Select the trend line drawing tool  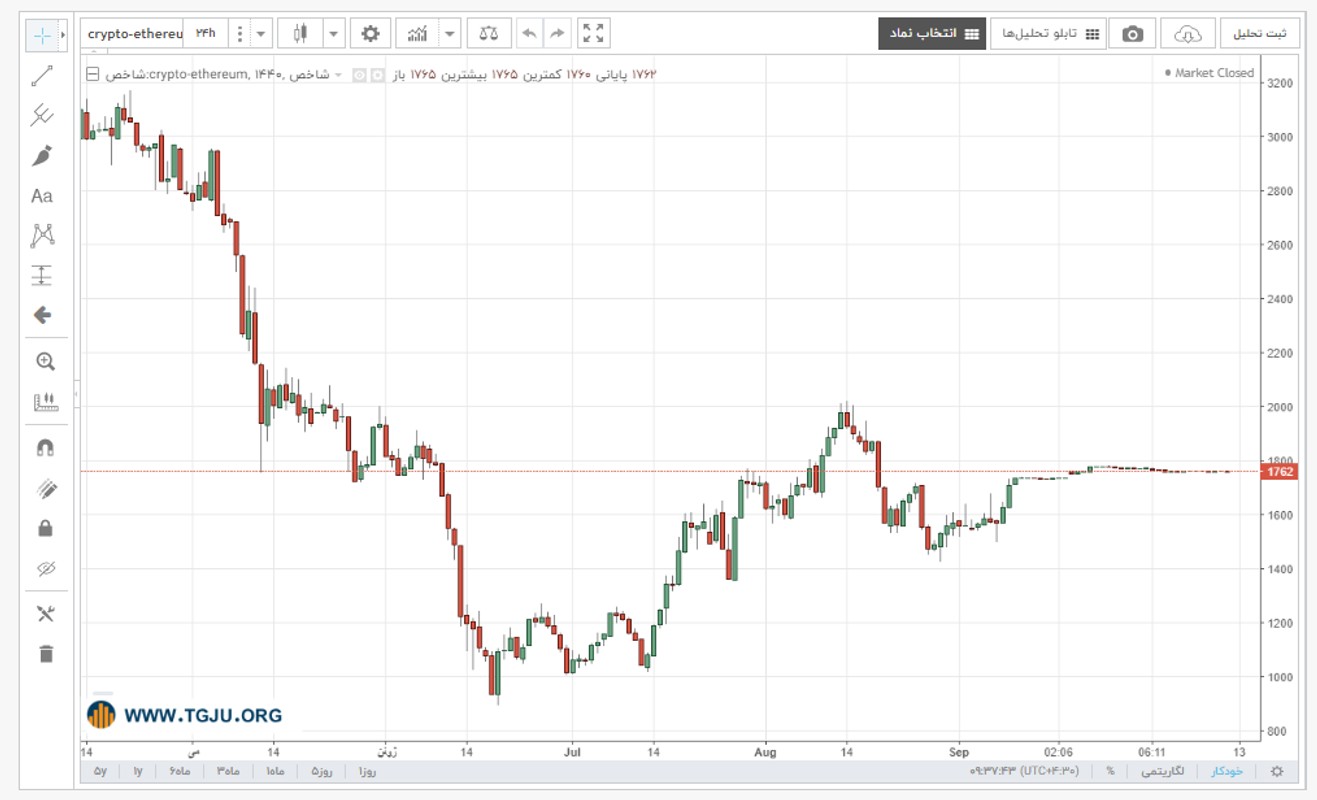coord(42,75)
